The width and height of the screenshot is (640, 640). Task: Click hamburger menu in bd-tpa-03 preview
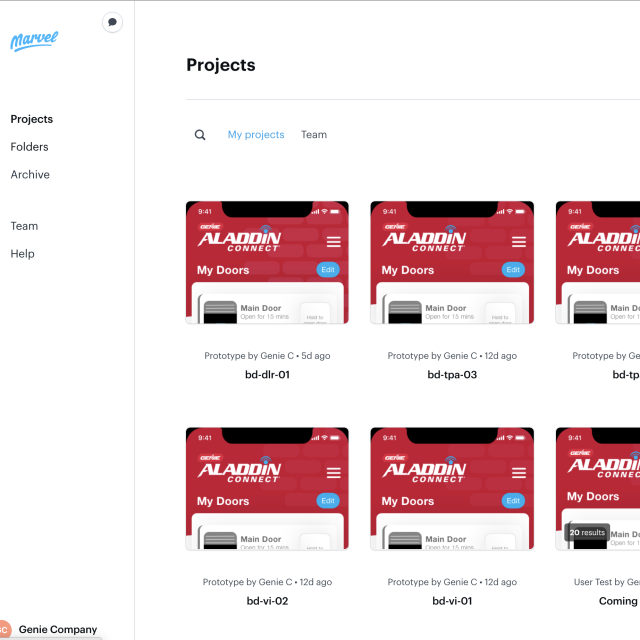[x=518, y=242]
